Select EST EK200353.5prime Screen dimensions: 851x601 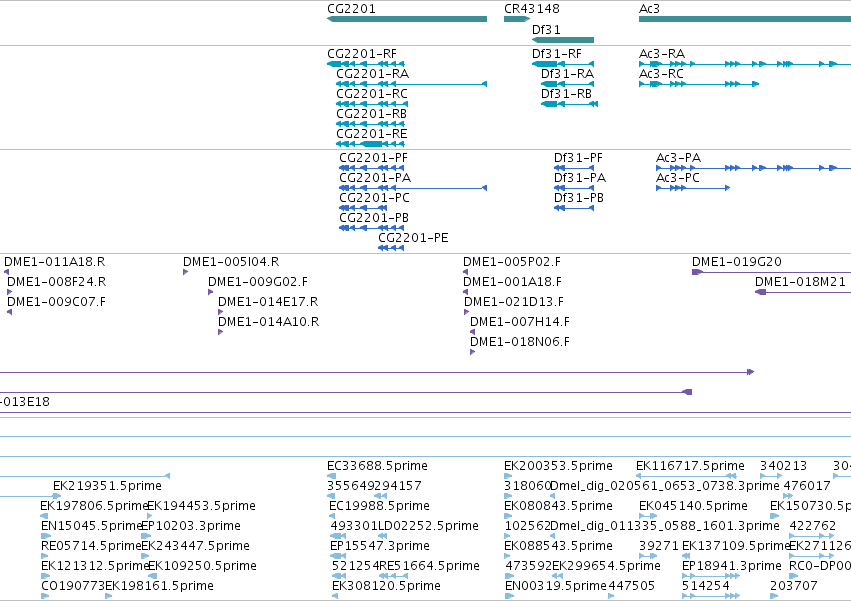pyautogui.click(x=558, y=466)
